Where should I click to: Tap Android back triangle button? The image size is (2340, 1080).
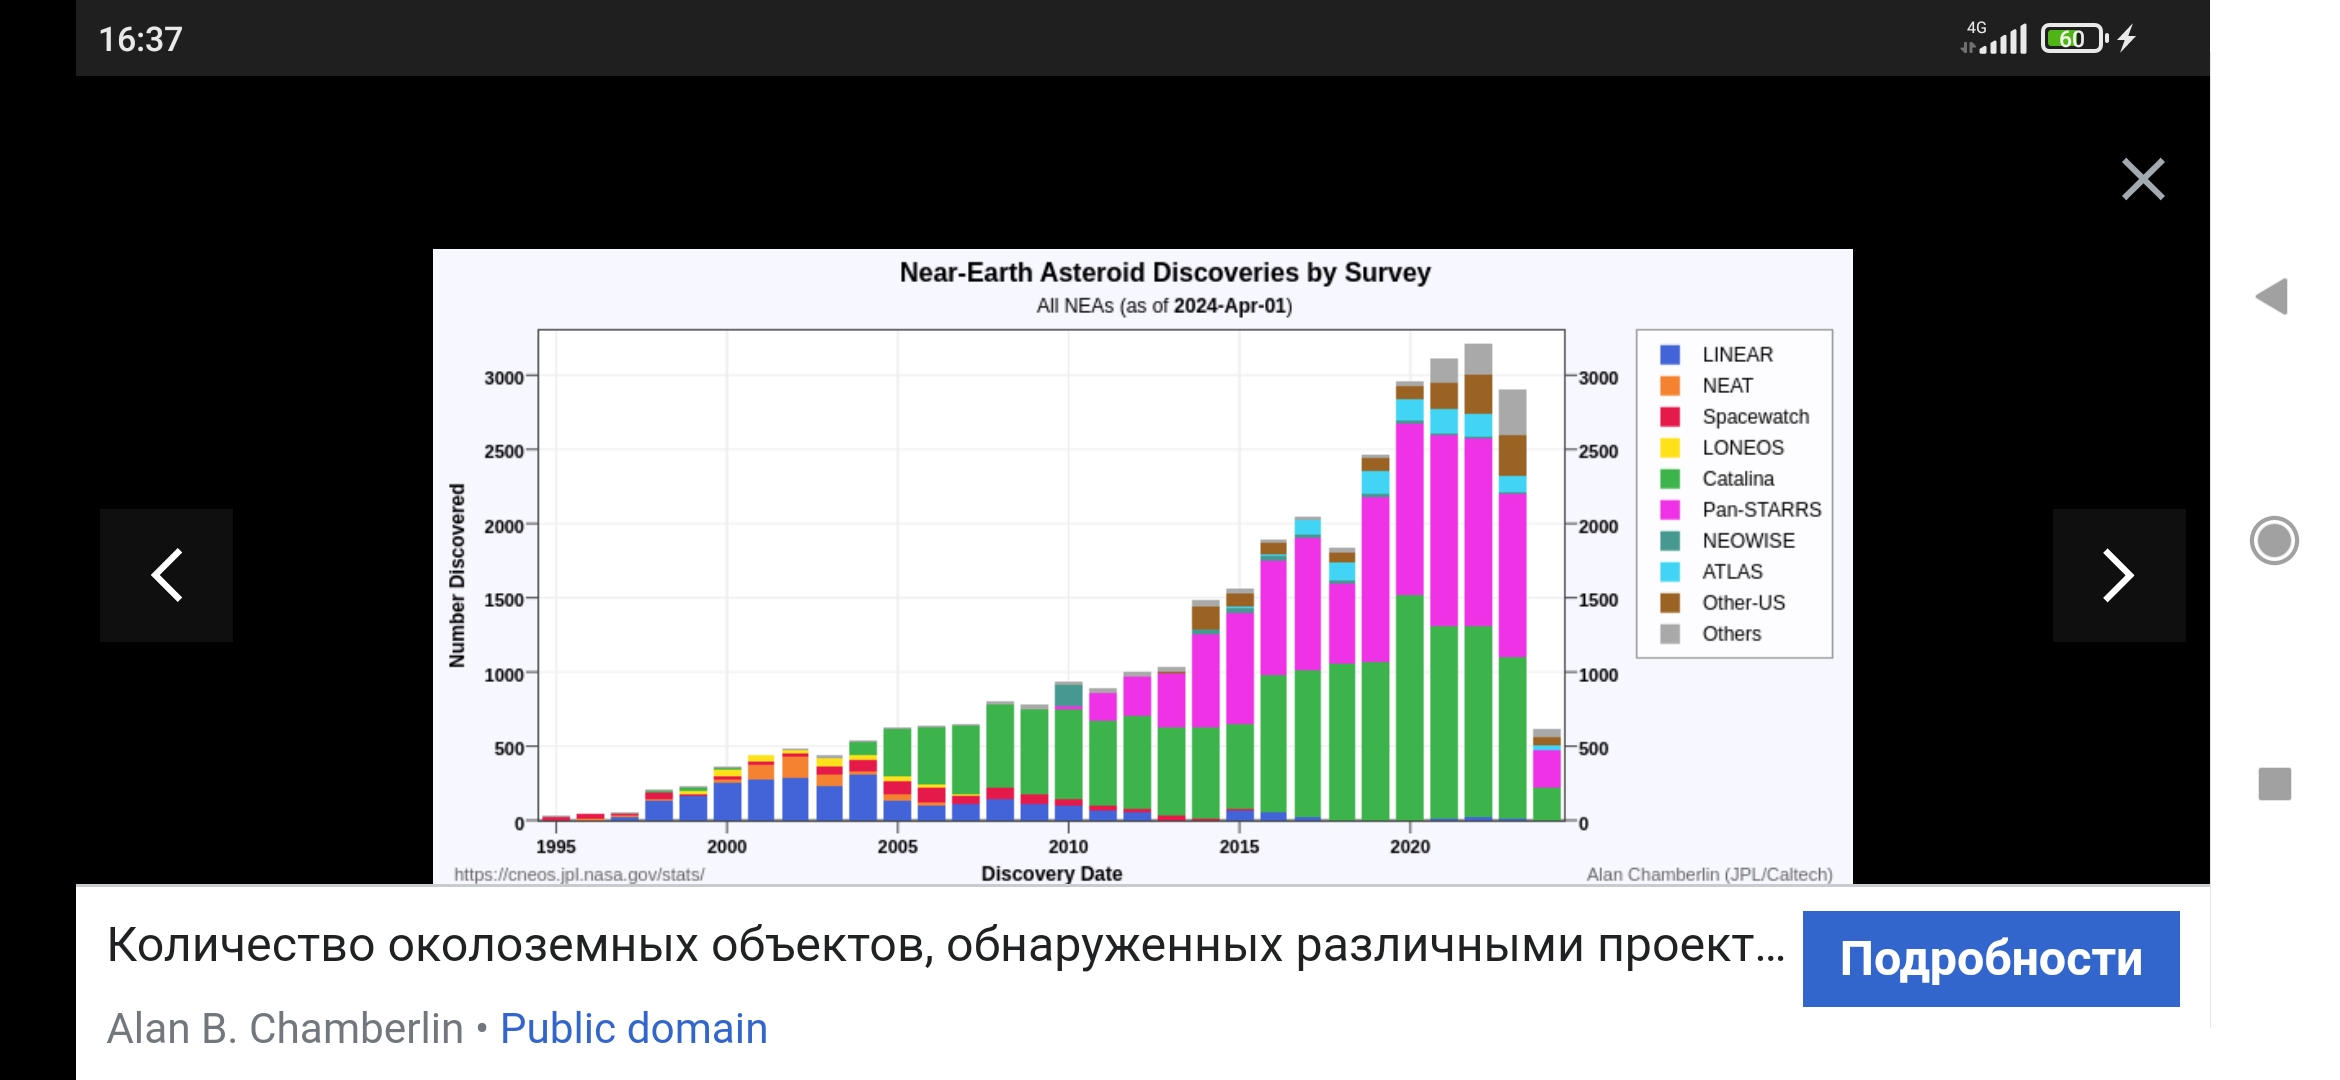2272,296
